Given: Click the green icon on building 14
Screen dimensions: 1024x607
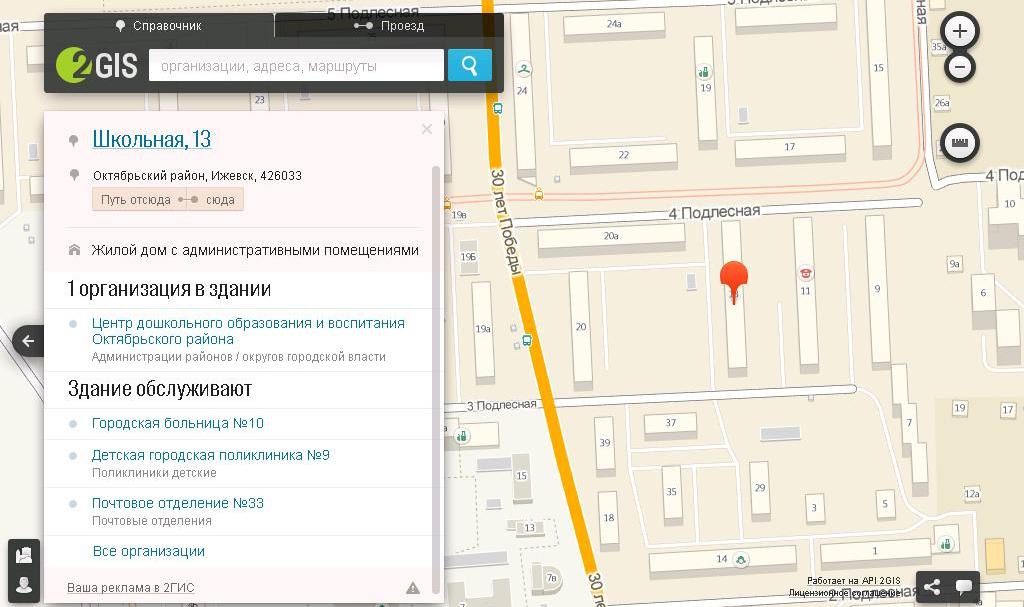Looking at the screenshot, I should tap(740, 560).
